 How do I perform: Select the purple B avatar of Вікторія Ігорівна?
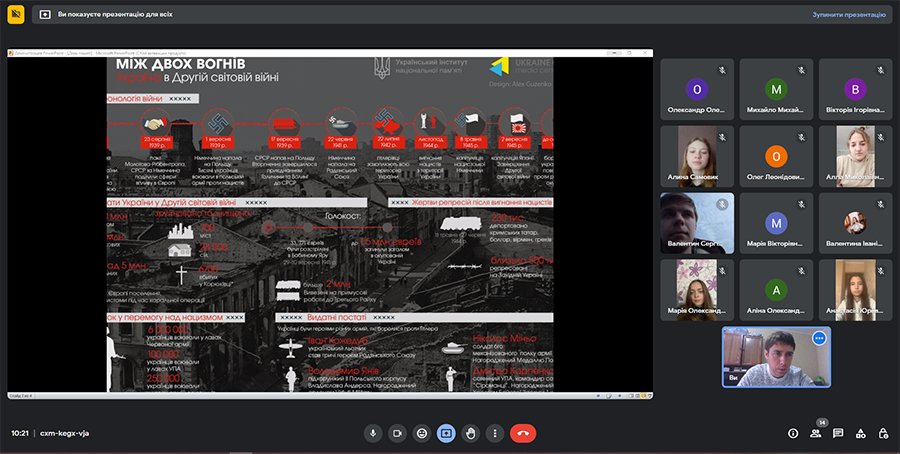pos(855,90)
